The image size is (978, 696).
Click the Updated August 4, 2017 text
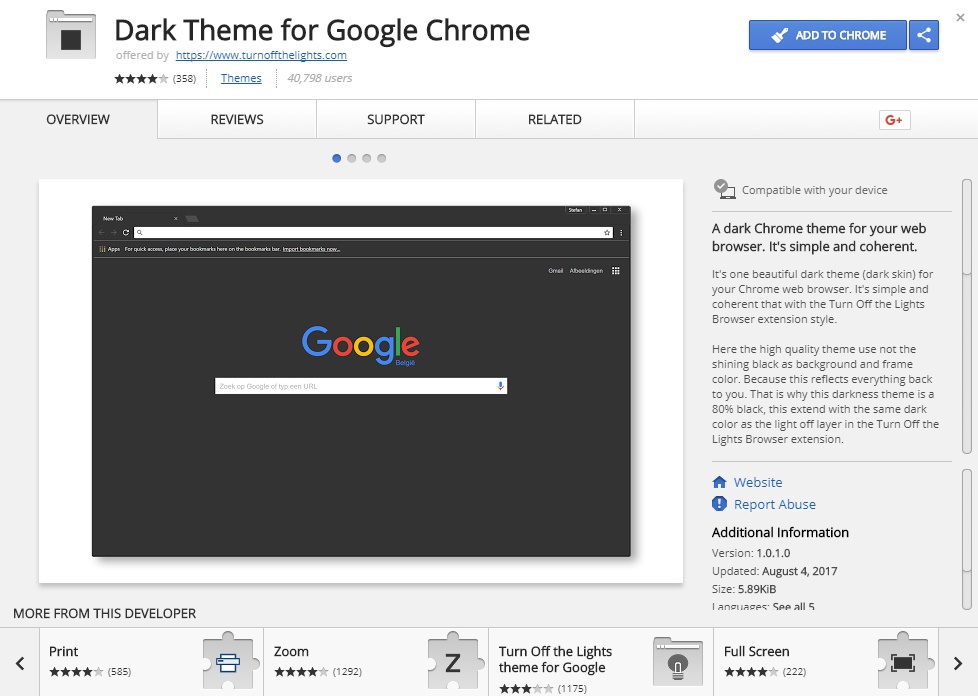[775, 571]
